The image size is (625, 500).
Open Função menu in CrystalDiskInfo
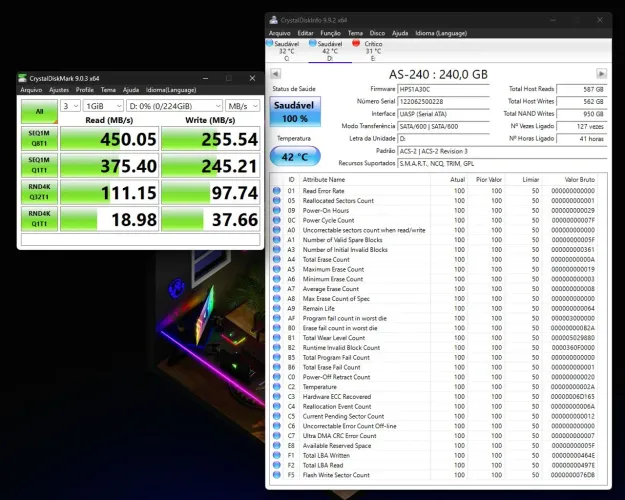(330, 33)
